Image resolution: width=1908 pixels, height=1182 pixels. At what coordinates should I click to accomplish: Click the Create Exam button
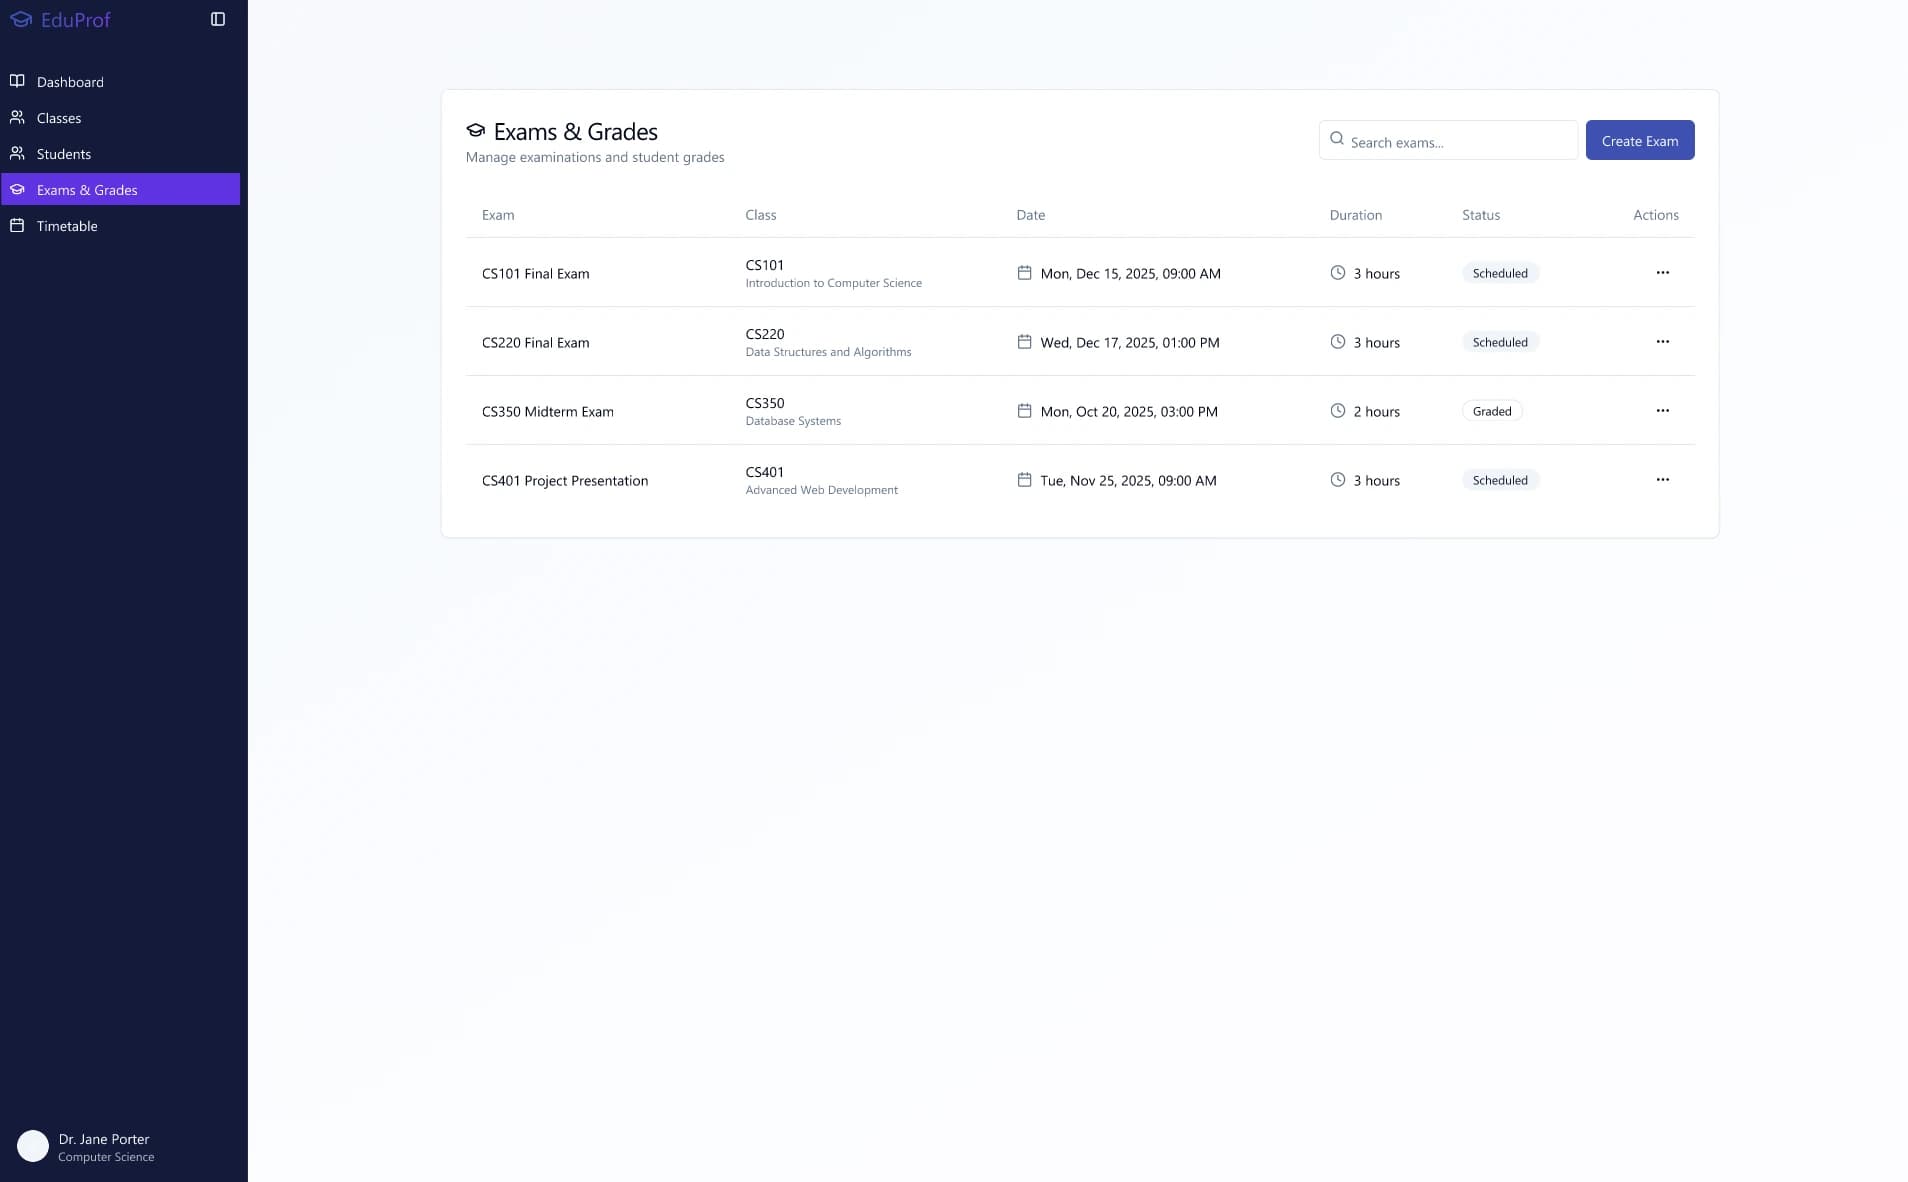(1640, 140)
